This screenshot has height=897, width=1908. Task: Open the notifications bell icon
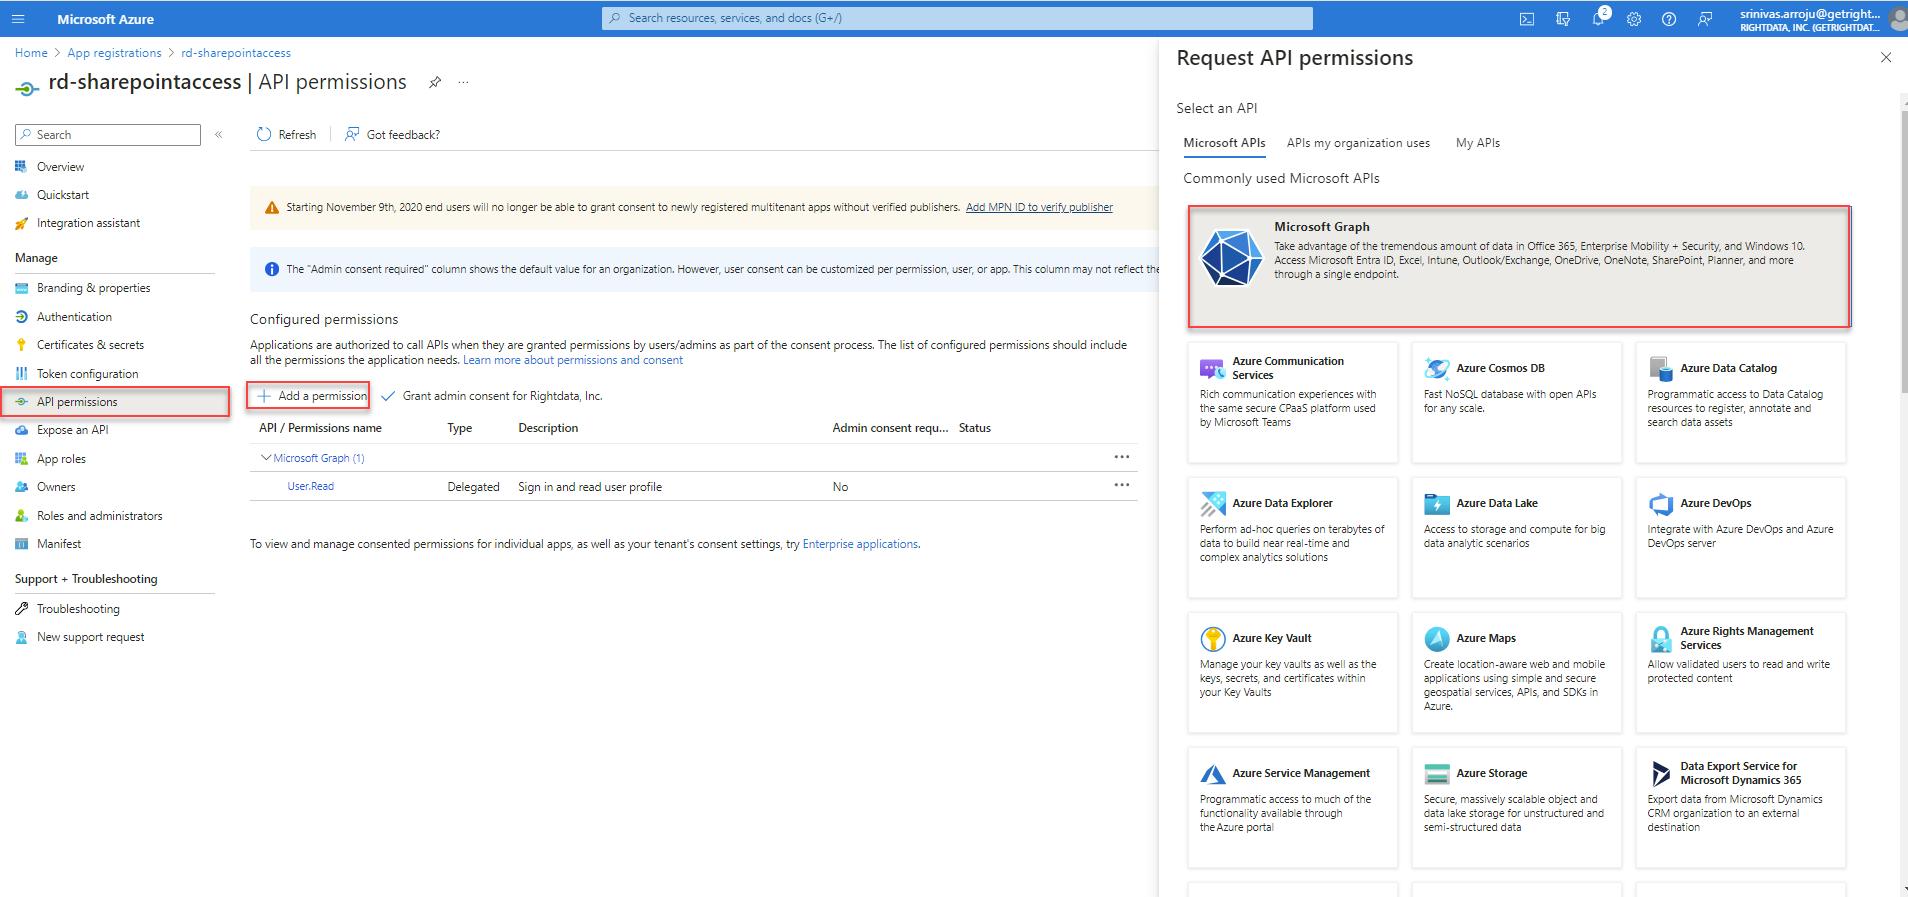(x=1598, y=19)
